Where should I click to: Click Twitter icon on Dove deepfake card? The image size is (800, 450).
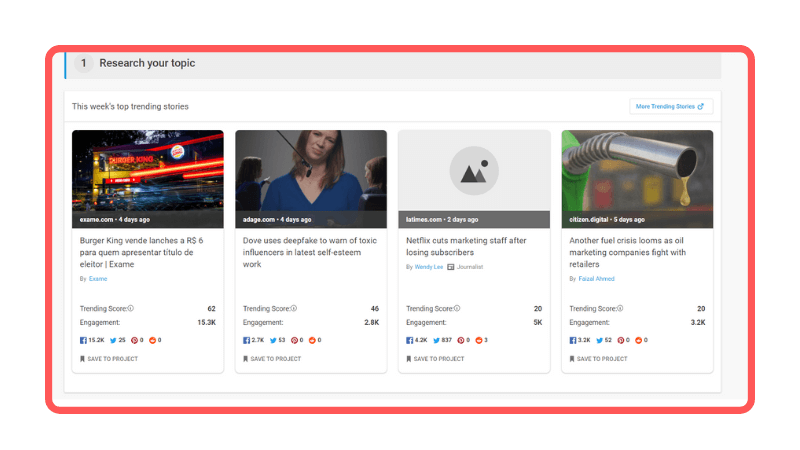(x=273, y=340)
